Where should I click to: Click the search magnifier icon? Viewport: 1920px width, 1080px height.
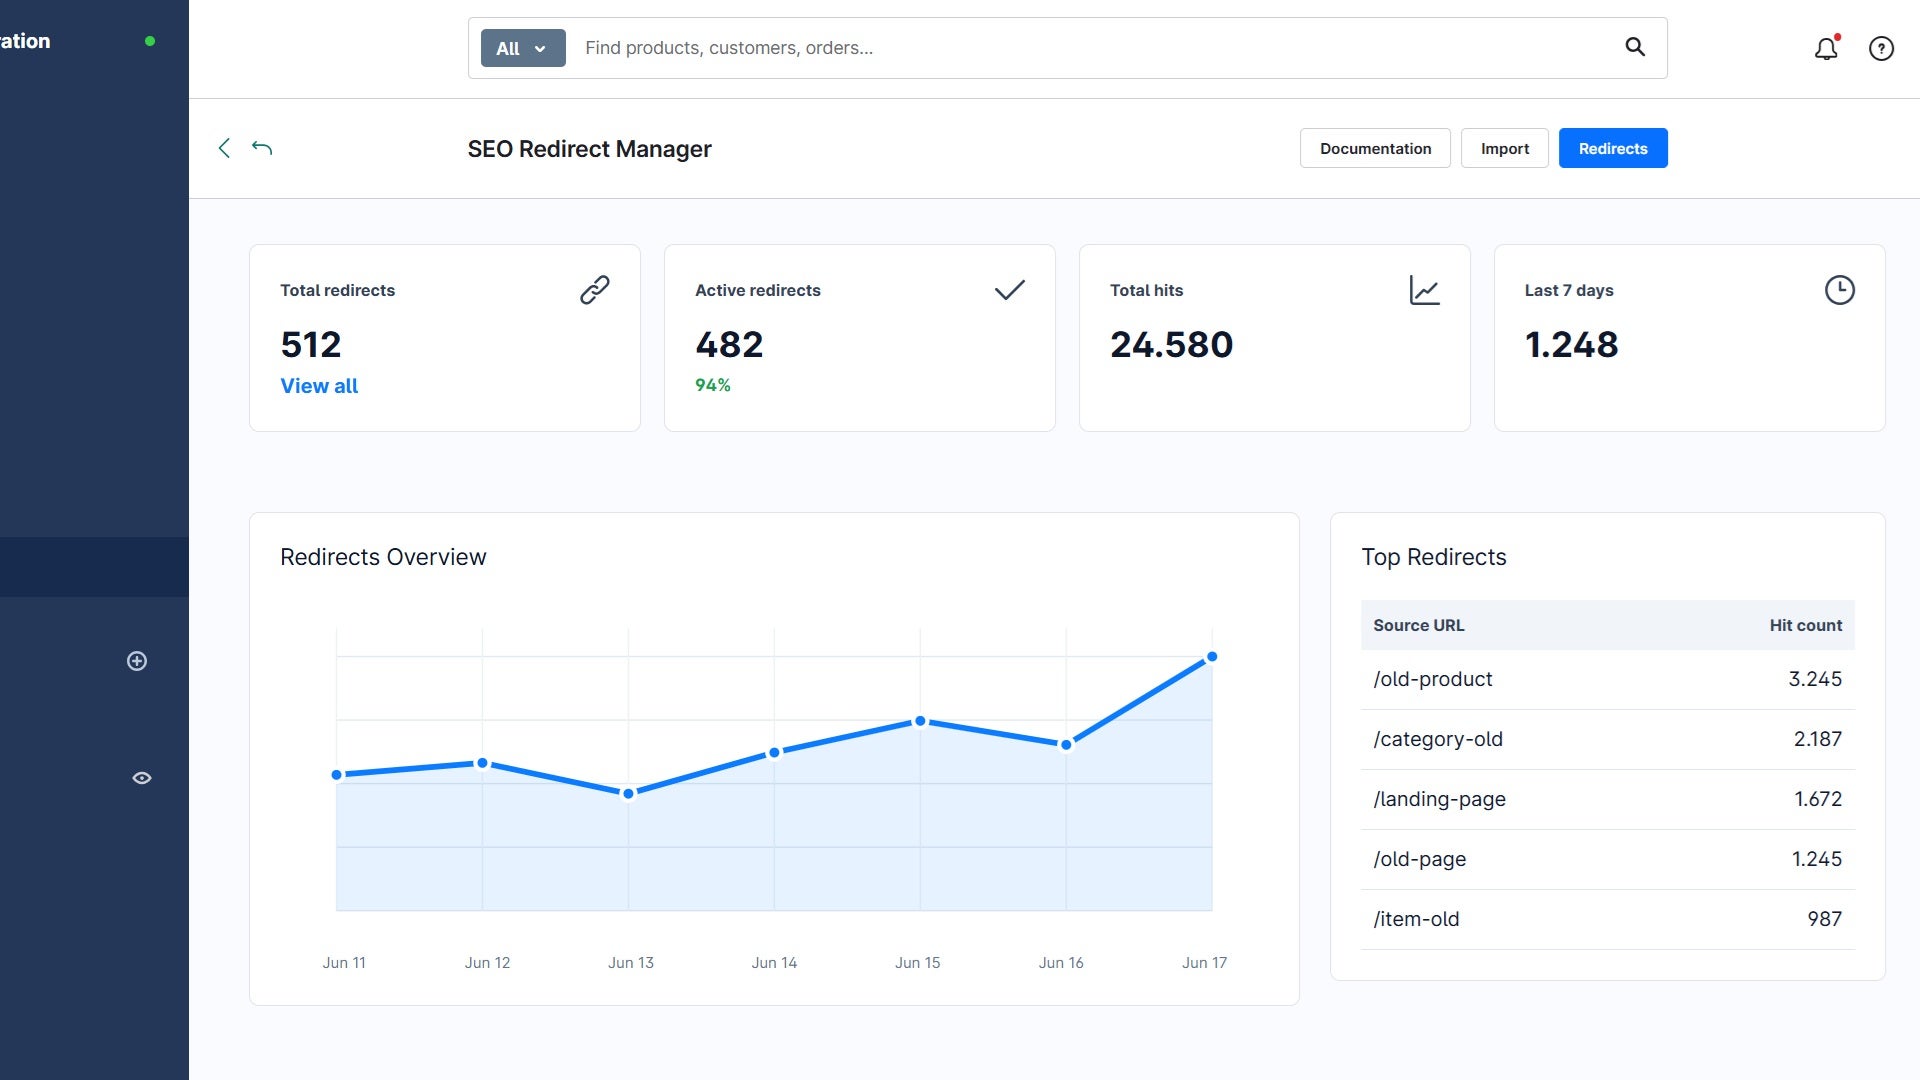click(1635, 47)
